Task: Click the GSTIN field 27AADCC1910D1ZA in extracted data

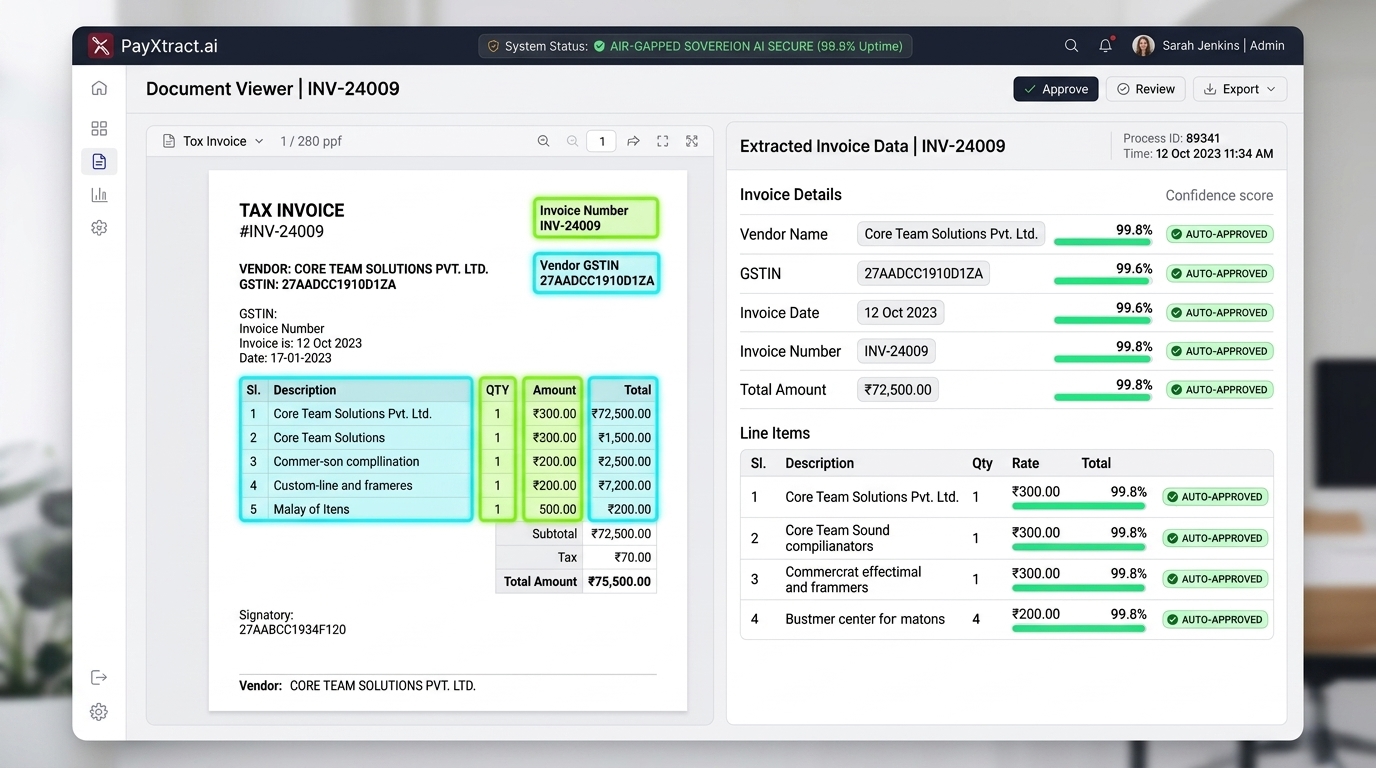Action: (x=923, y=273)
